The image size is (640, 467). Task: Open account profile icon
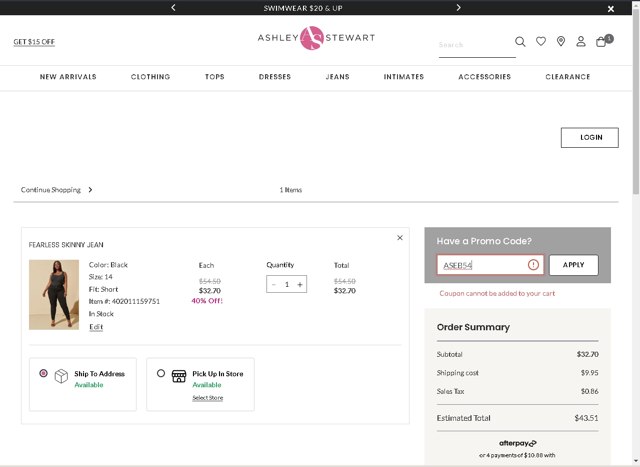click(x=581, y=41)
